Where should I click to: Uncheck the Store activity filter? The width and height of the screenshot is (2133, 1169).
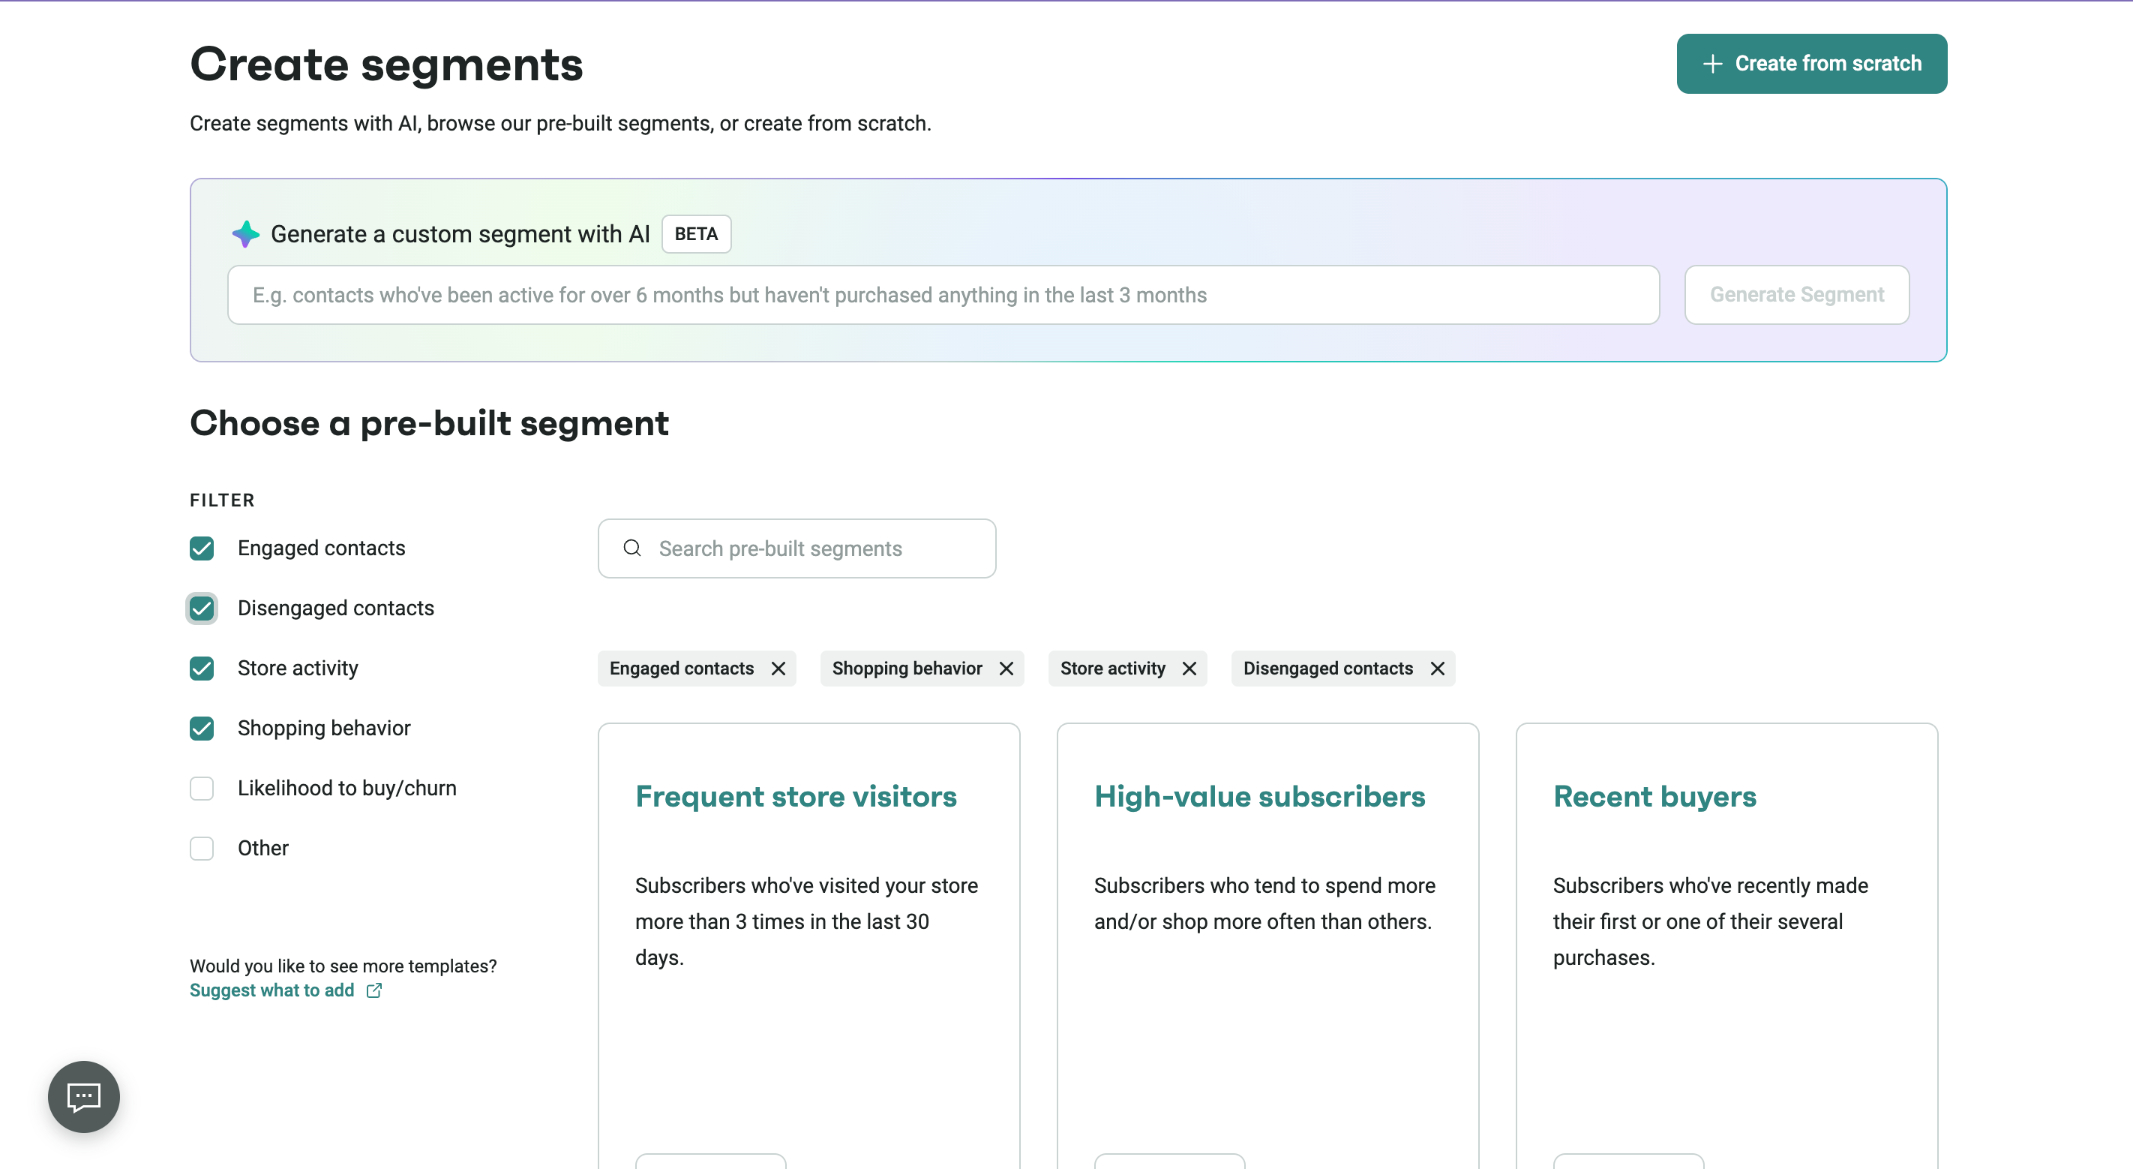(x=202, y=668)
